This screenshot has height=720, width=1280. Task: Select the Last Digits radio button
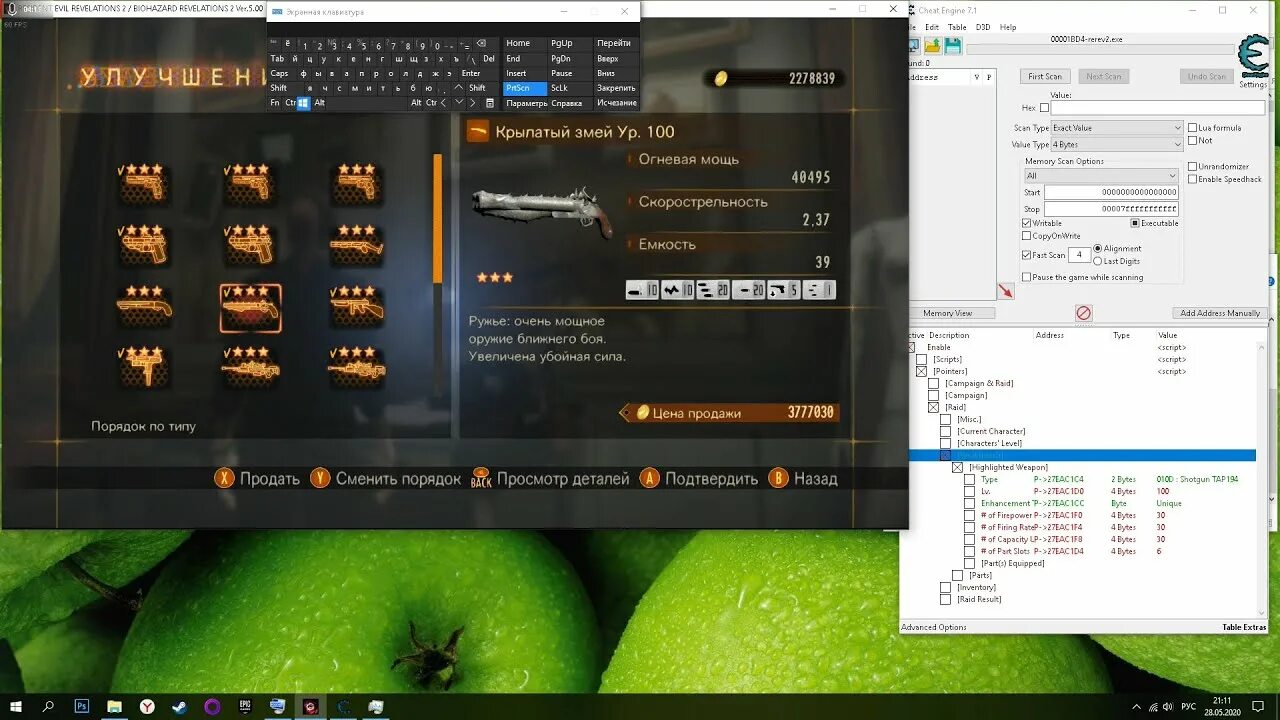pyautogui.click(x=1098, y=261)
